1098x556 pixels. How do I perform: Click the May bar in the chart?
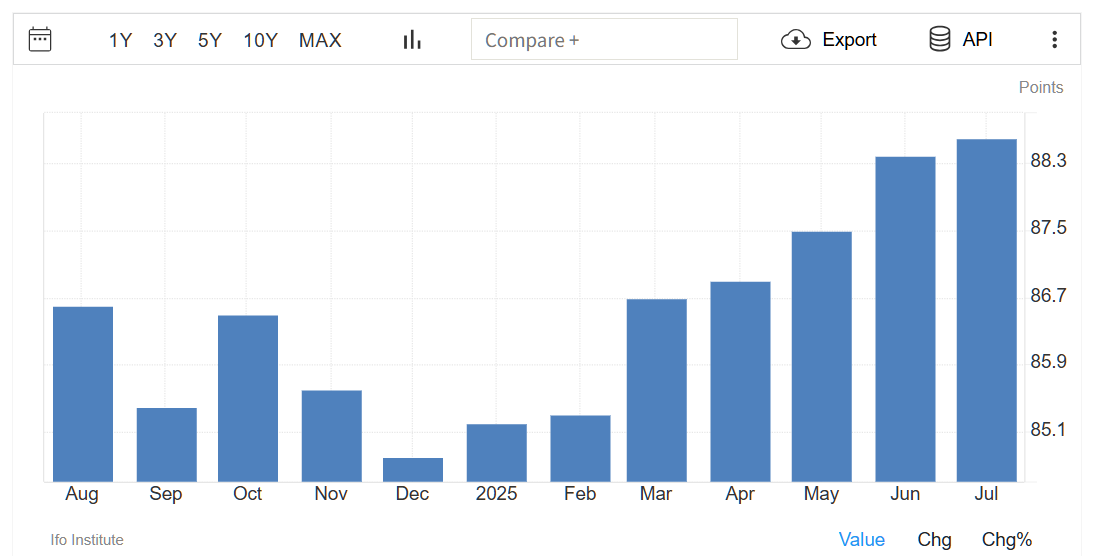[822, 356]
